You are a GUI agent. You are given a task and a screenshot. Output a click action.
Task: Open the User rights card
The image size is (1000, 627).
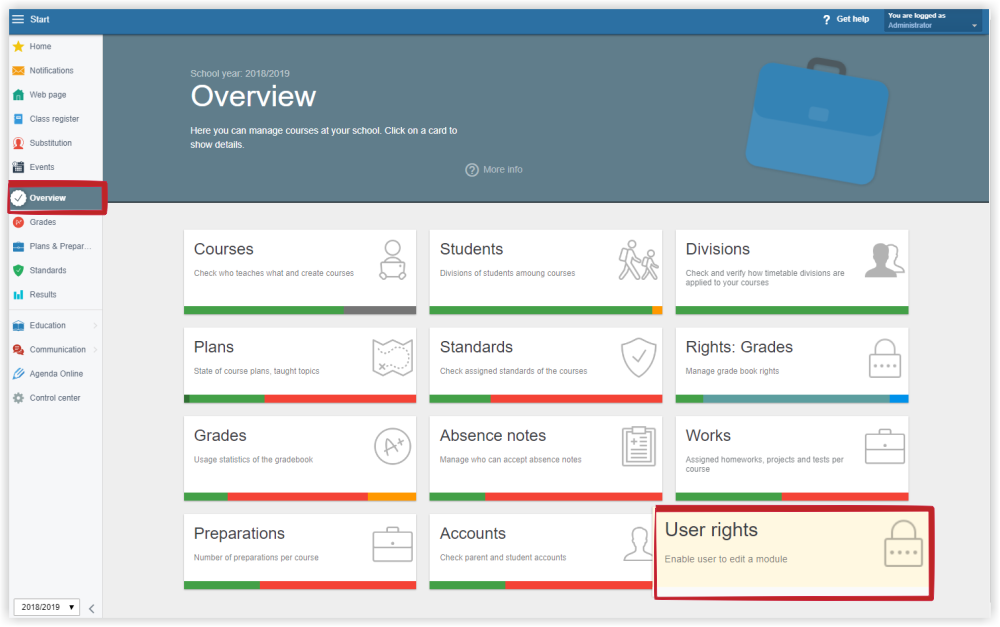(793, 552)
